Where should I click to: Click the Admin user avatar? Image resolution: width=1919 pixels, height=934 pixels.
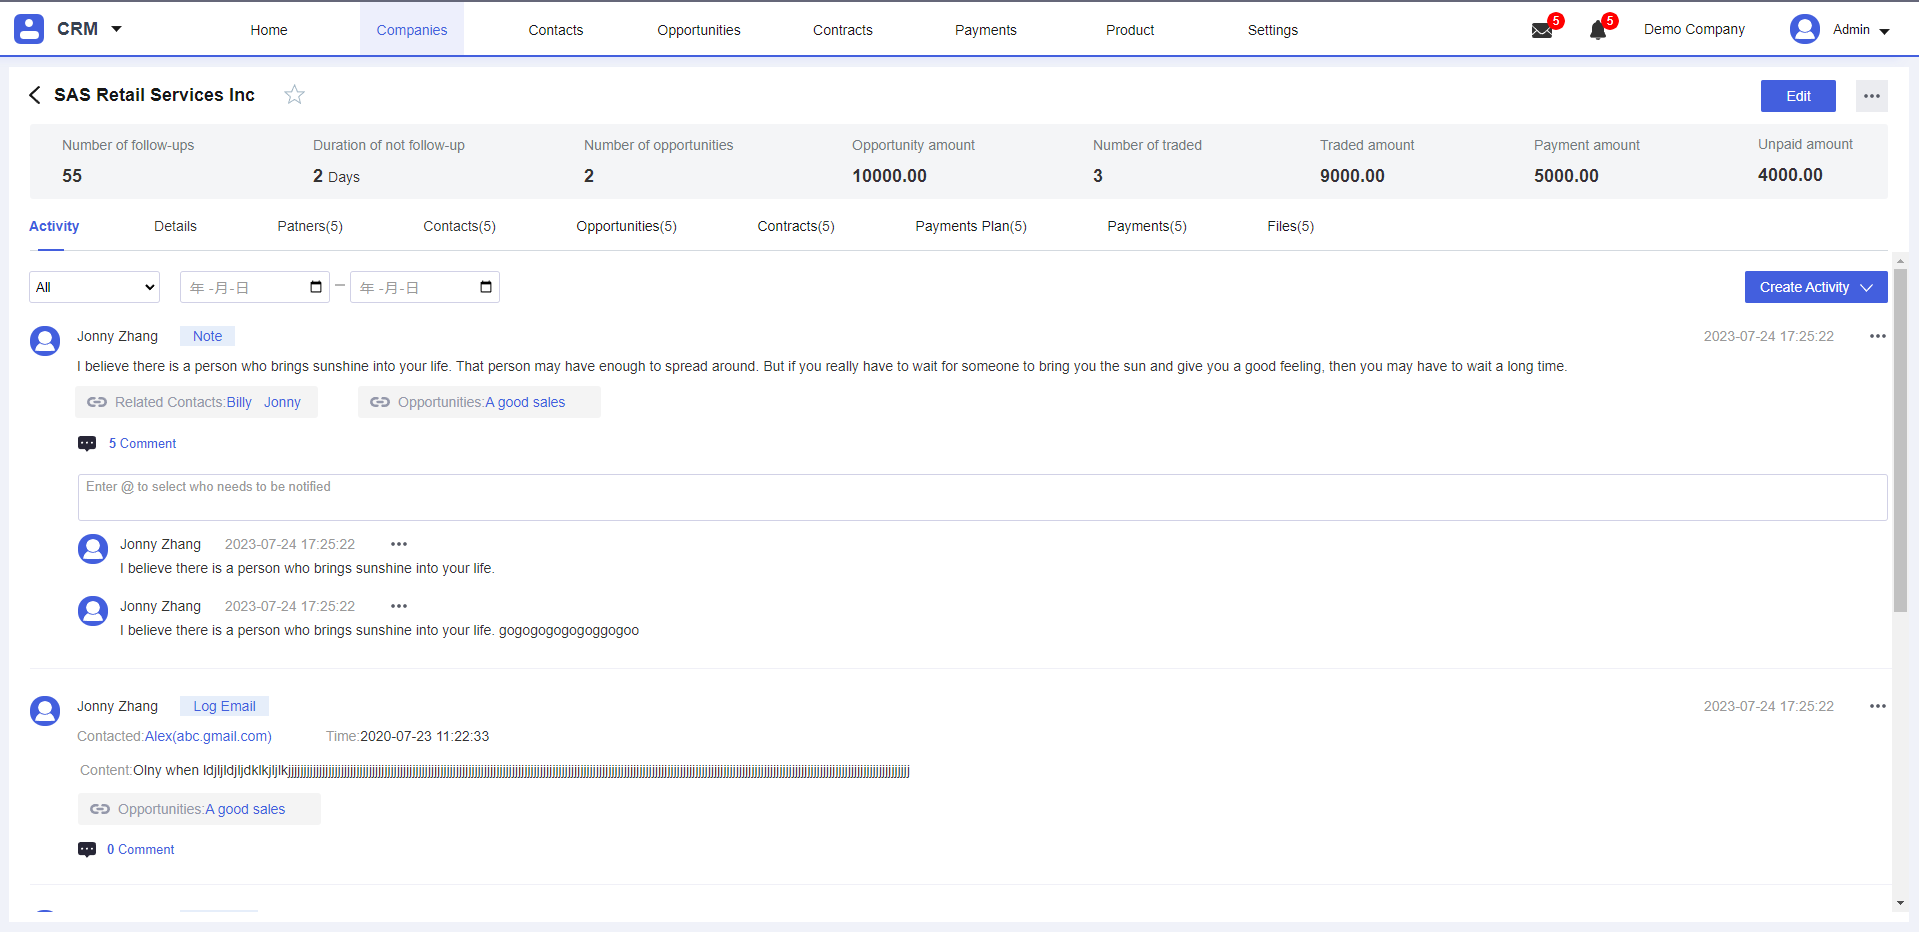click(1805, 29)
